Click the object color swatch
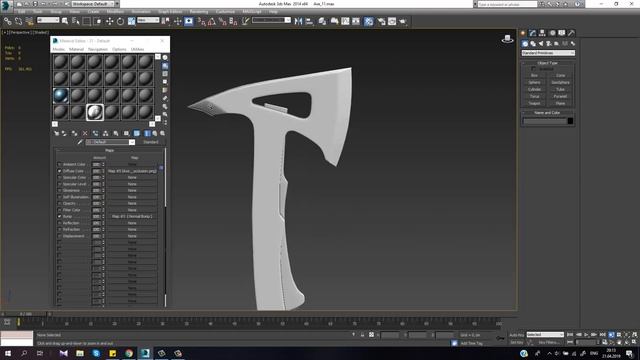This screenshot has height=360, width=640. (570, 121)
